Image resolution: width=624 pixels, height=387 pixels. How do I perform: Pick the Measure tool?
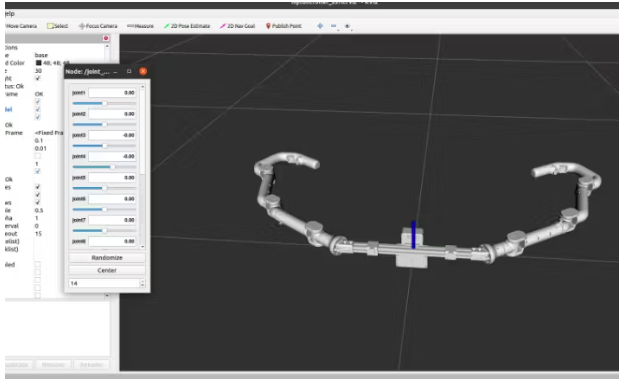click(x=140, y=26)
